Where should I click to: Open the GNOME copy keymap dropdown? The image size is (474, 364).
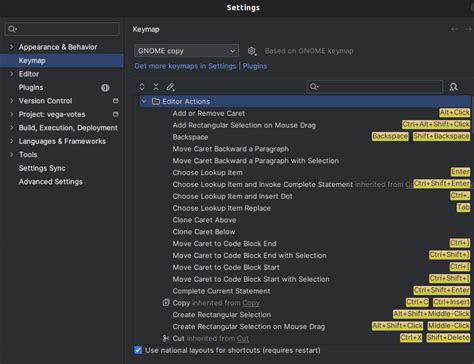pos(186,51)
